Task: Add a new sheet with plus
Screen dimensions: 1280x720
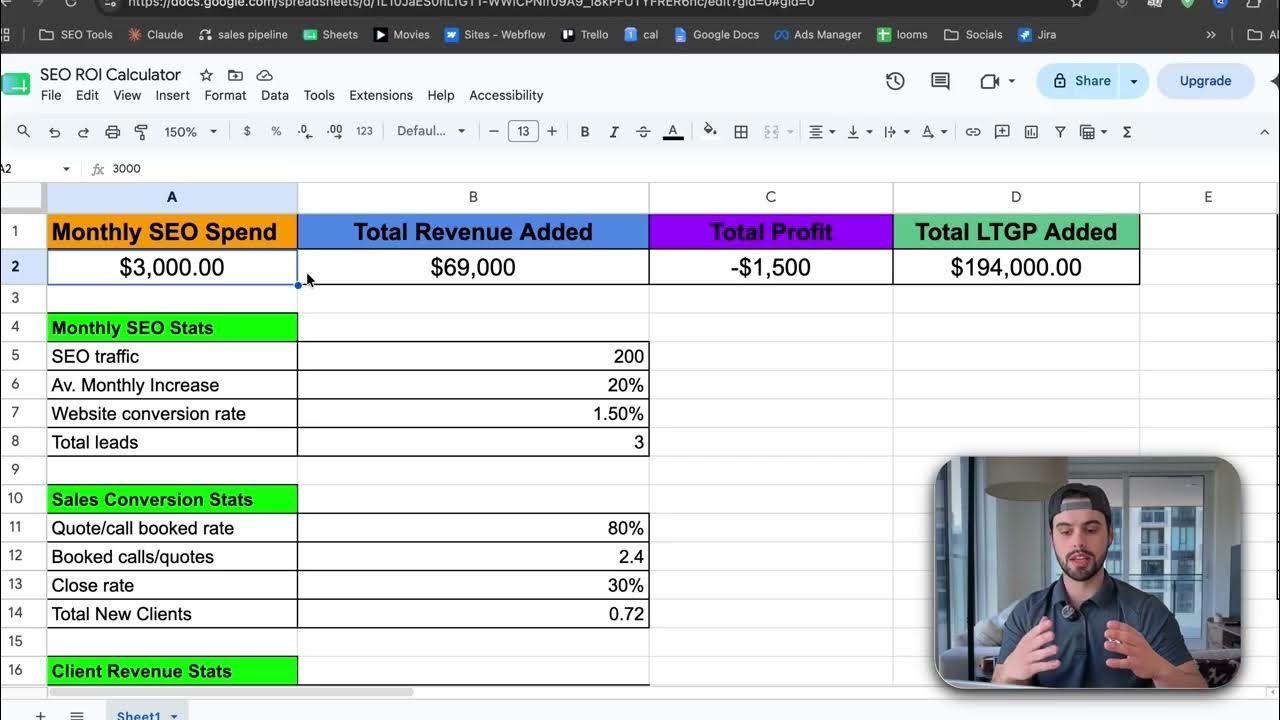Action: coord(41,715)
